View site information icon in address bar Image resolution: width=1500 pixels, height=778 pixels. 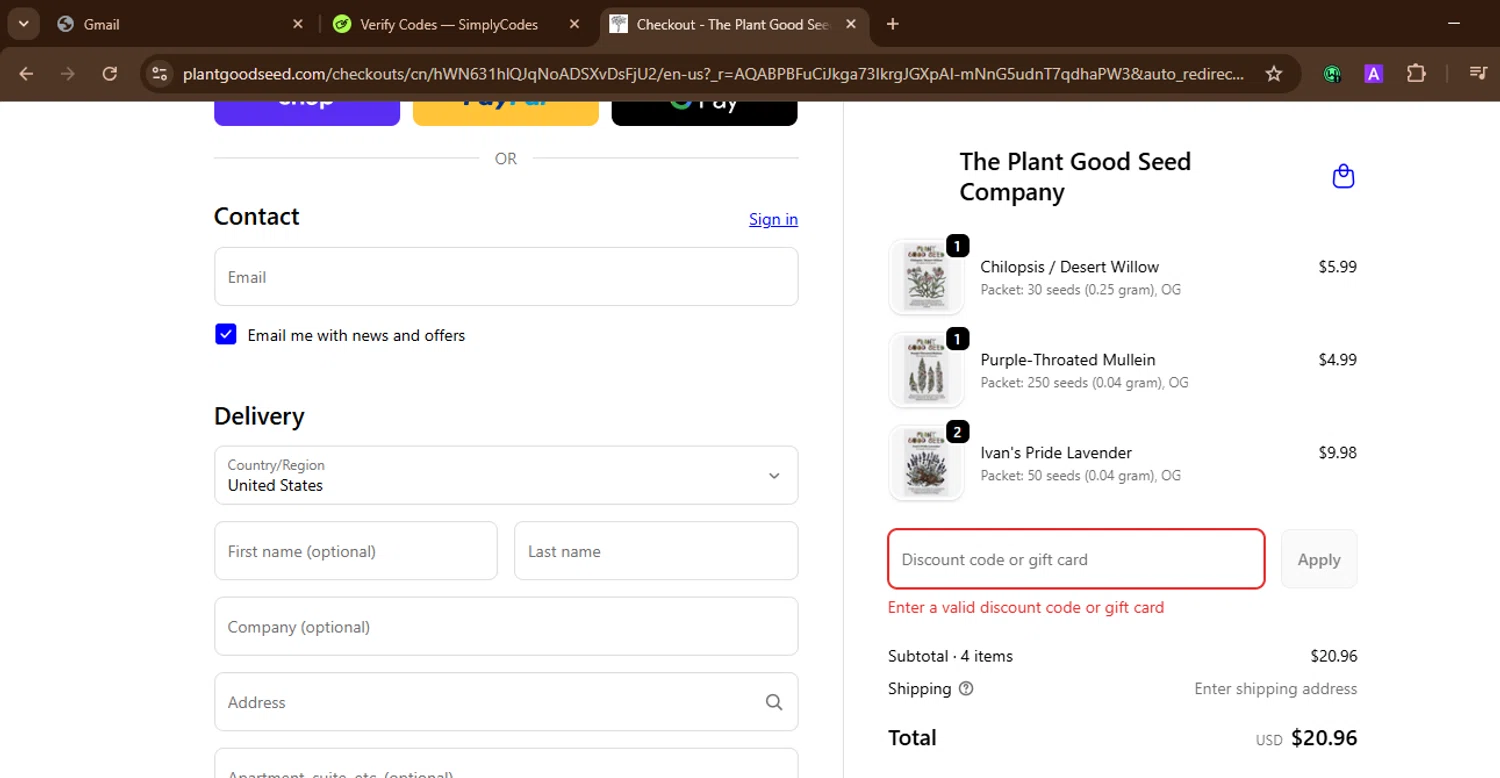[x=159, y=73]
